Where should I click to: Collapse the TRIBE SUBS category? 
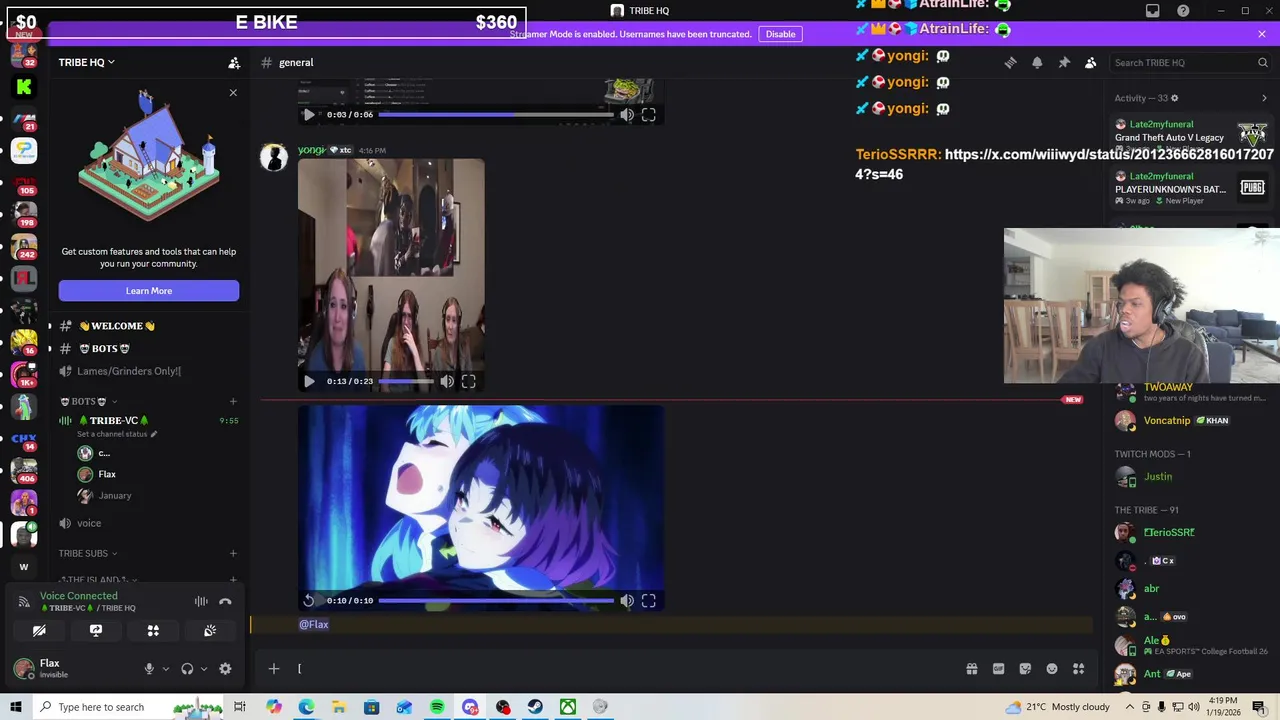(87, 553)
